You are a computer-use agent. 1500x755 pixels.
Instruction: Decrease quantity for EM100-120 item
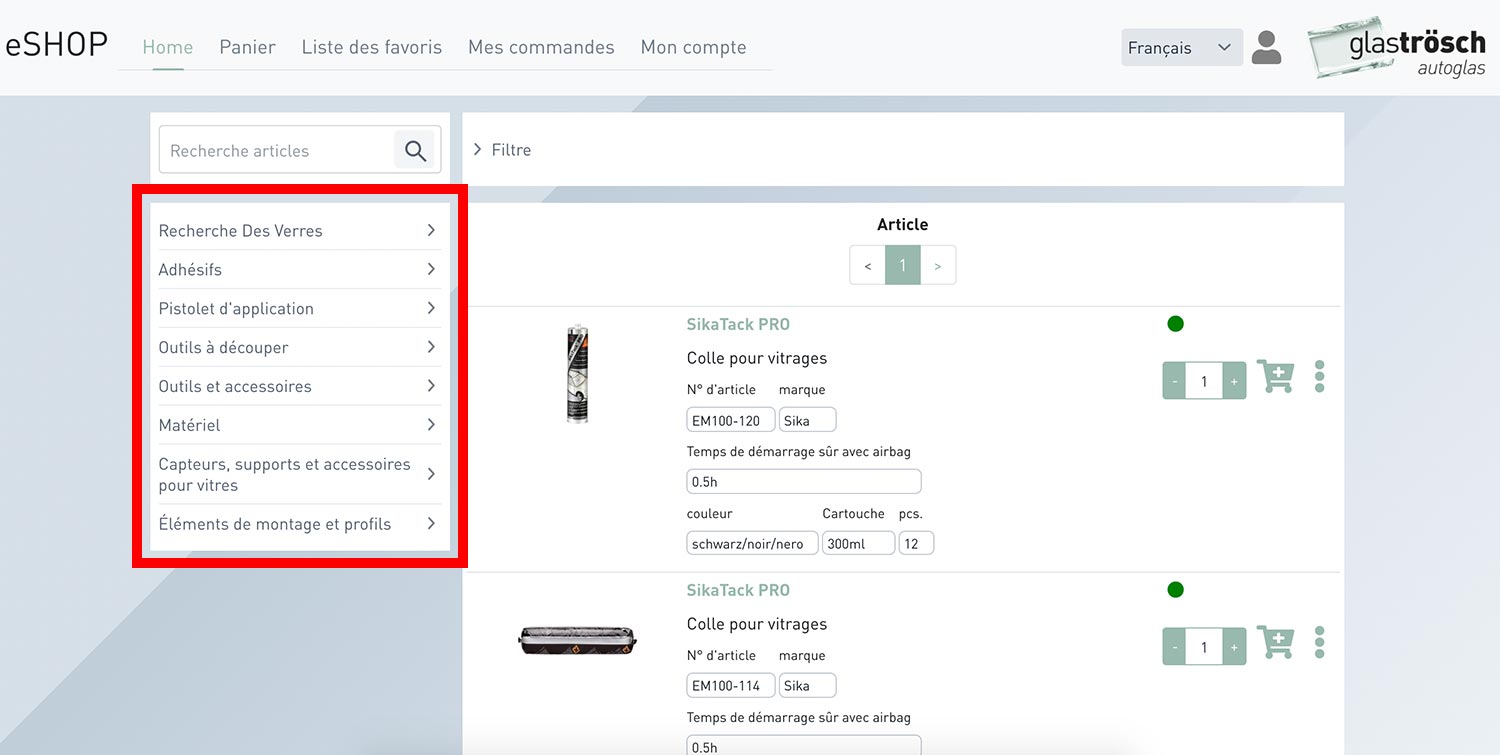point(1175,381)
